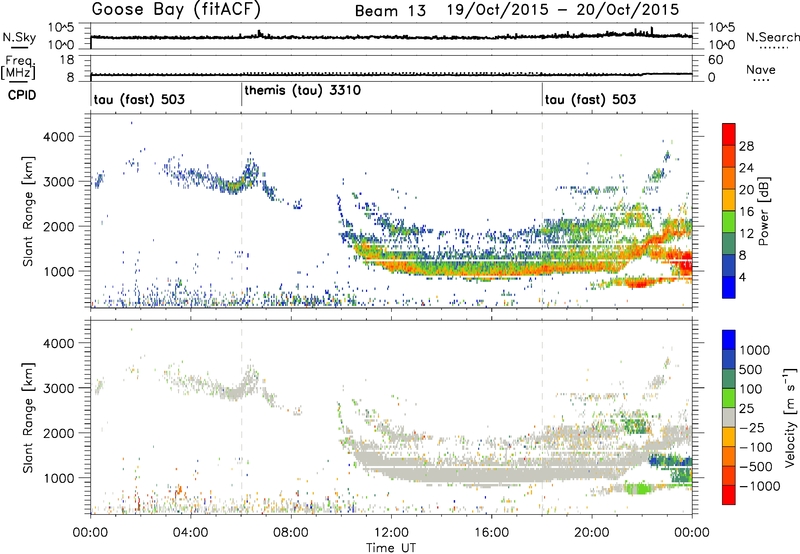The width and height of the screenshot is (800, 554).
Task: Click the "tau (fast) 503" label starting at 18:00
Action: point(590,99)
